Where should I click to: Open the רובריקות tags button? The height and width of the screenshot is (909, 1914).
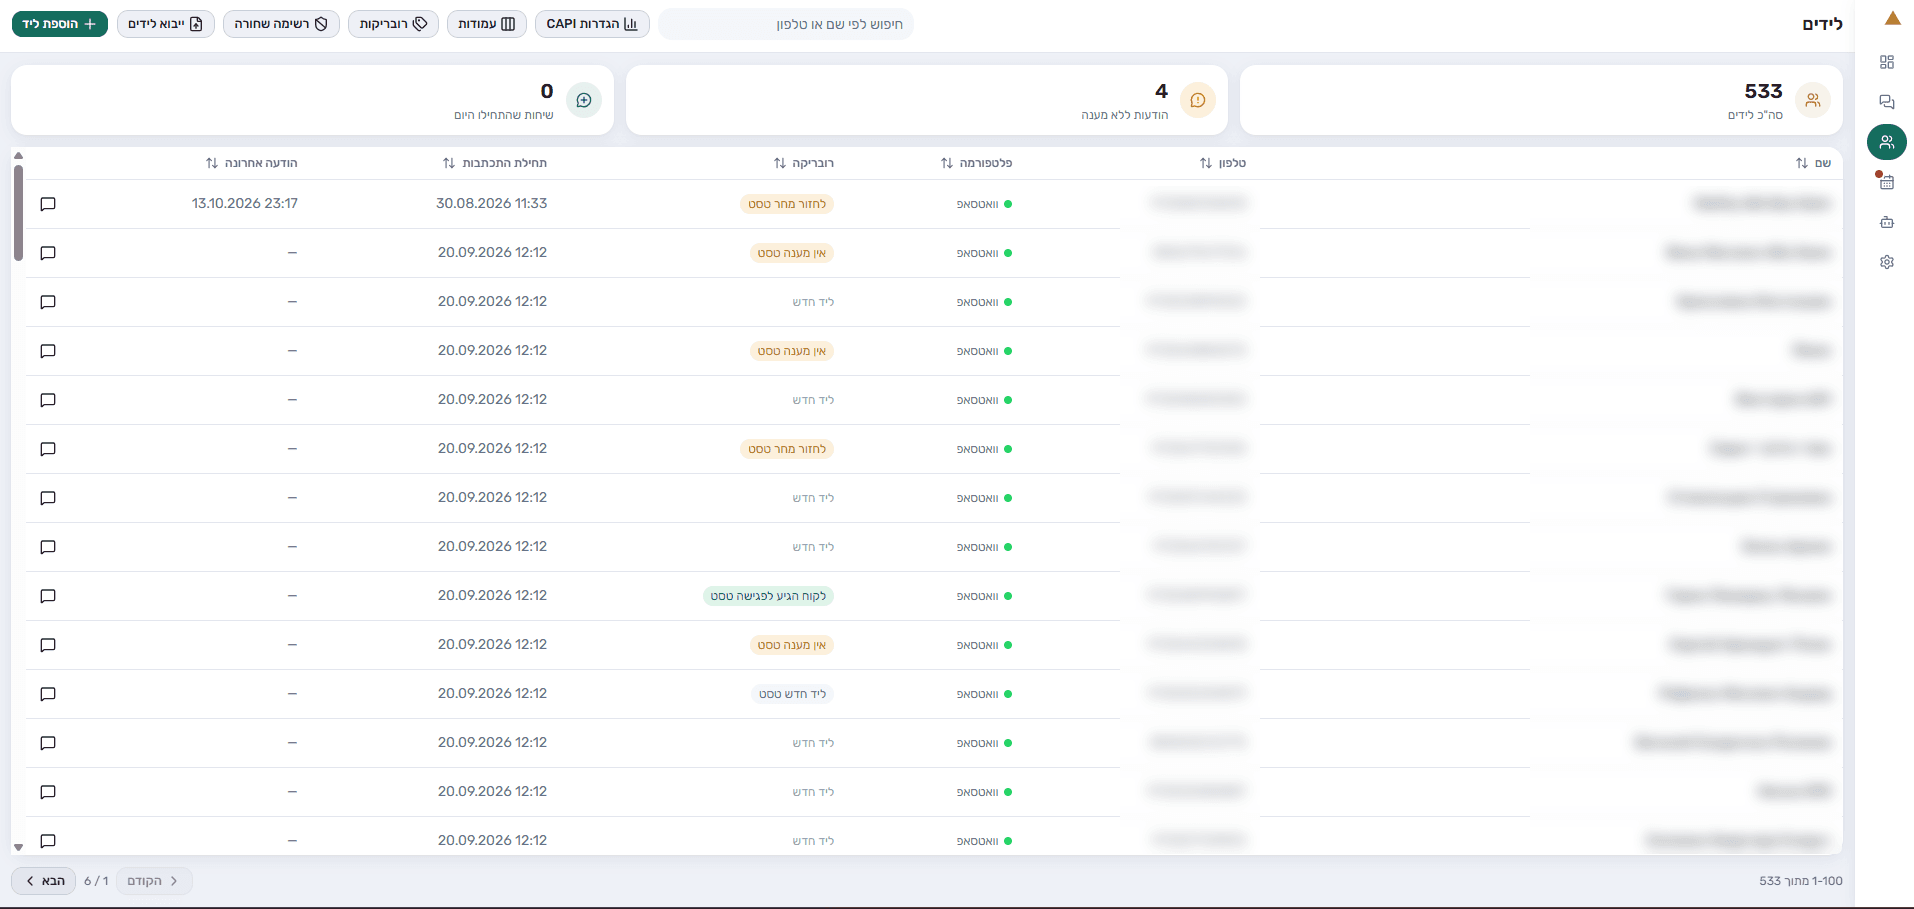point(393,24)
